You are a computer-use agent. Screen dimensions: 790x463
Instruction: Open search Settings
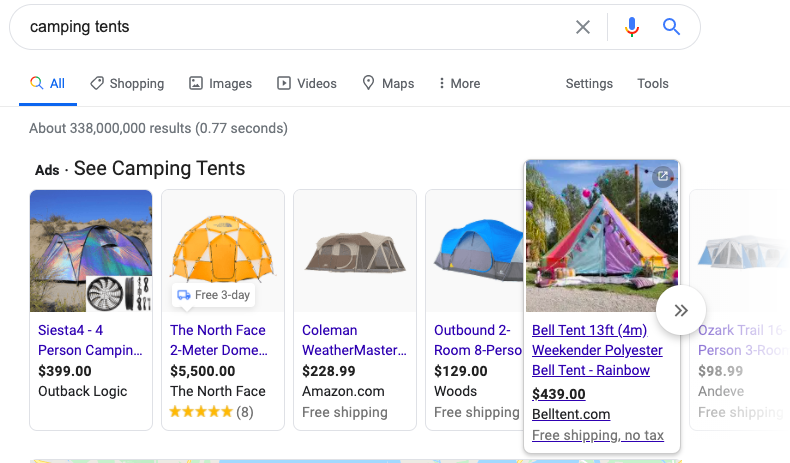(x=589, y=84)
